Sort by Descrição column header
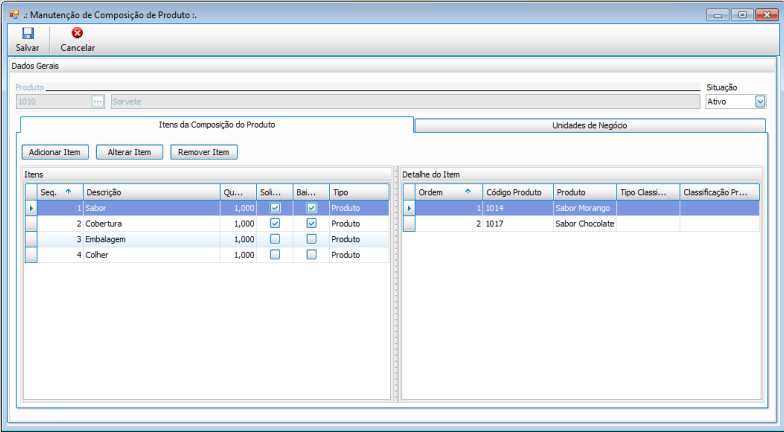This screenshot has width=784, height=432. tap(152, 192)
